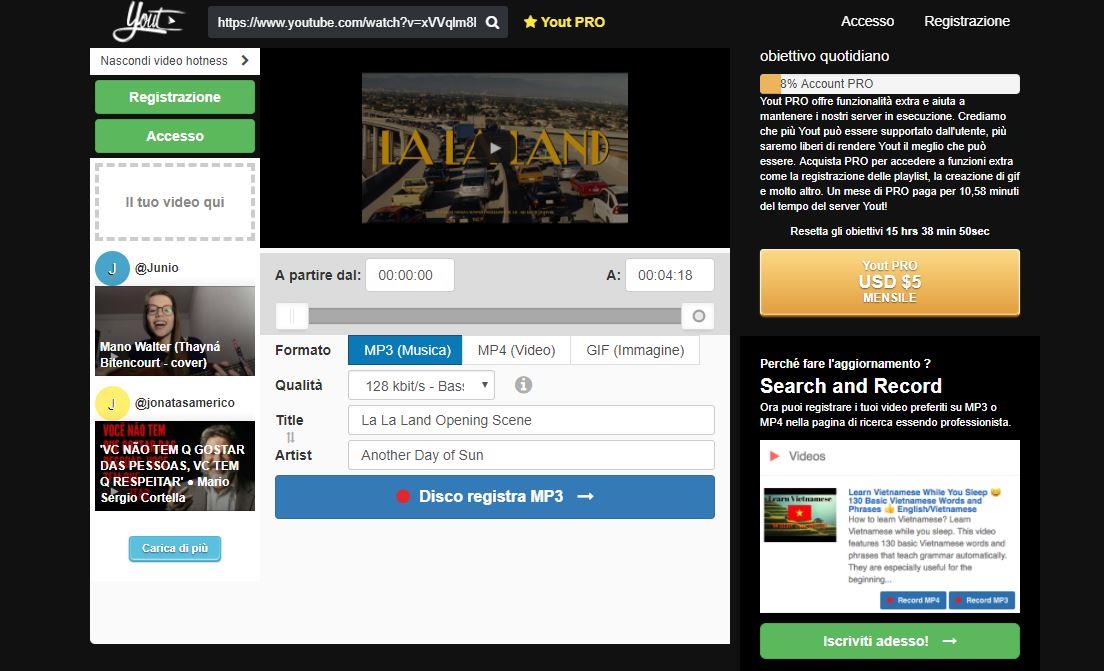Click the right end slider handle
1104x671 pixels.
coord(698,316)
